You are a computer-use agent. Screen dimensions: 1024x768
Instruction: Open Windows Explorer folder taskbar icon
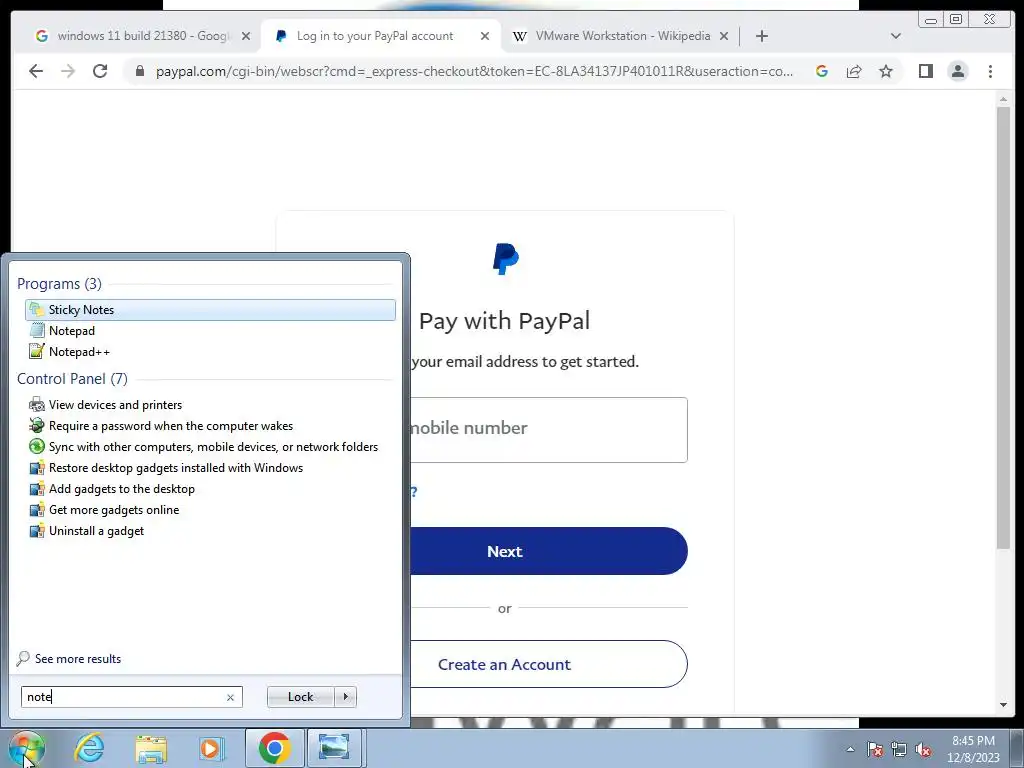tap(151, 748)
